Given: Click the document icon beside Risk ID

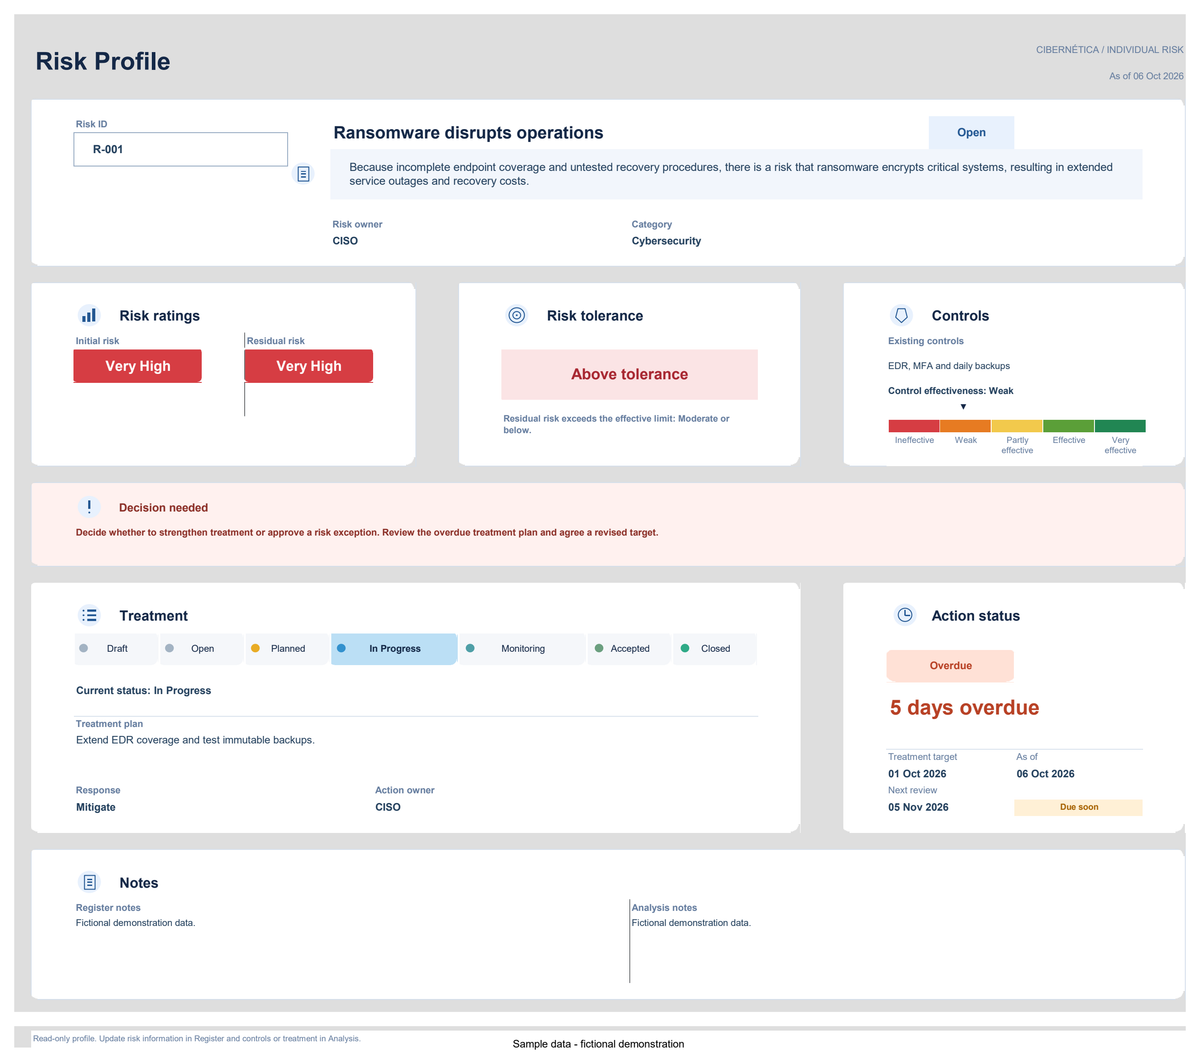Looking at the screenshot, I should click(303, 174).
